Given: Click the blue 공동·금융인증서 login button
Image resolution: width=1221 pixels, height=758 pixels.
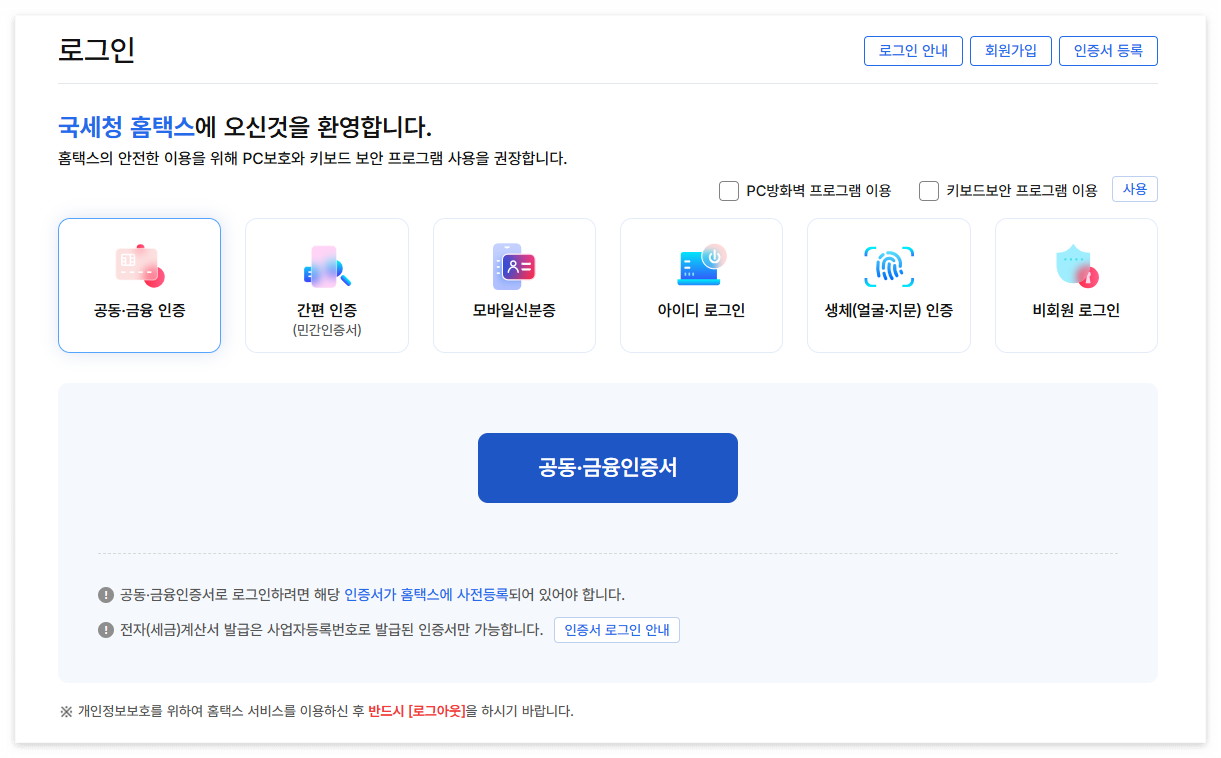Looking at the screenshot, I should tap(608, 468).
